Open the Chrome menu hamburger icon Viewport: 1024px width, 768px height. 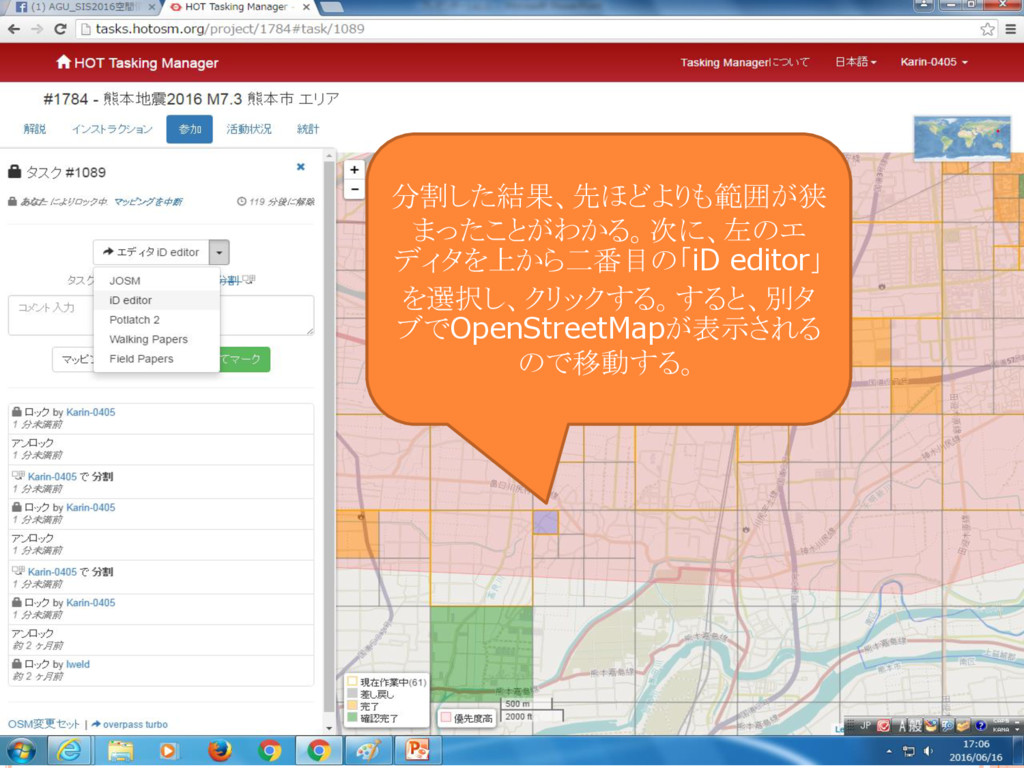click(1009, 29)
